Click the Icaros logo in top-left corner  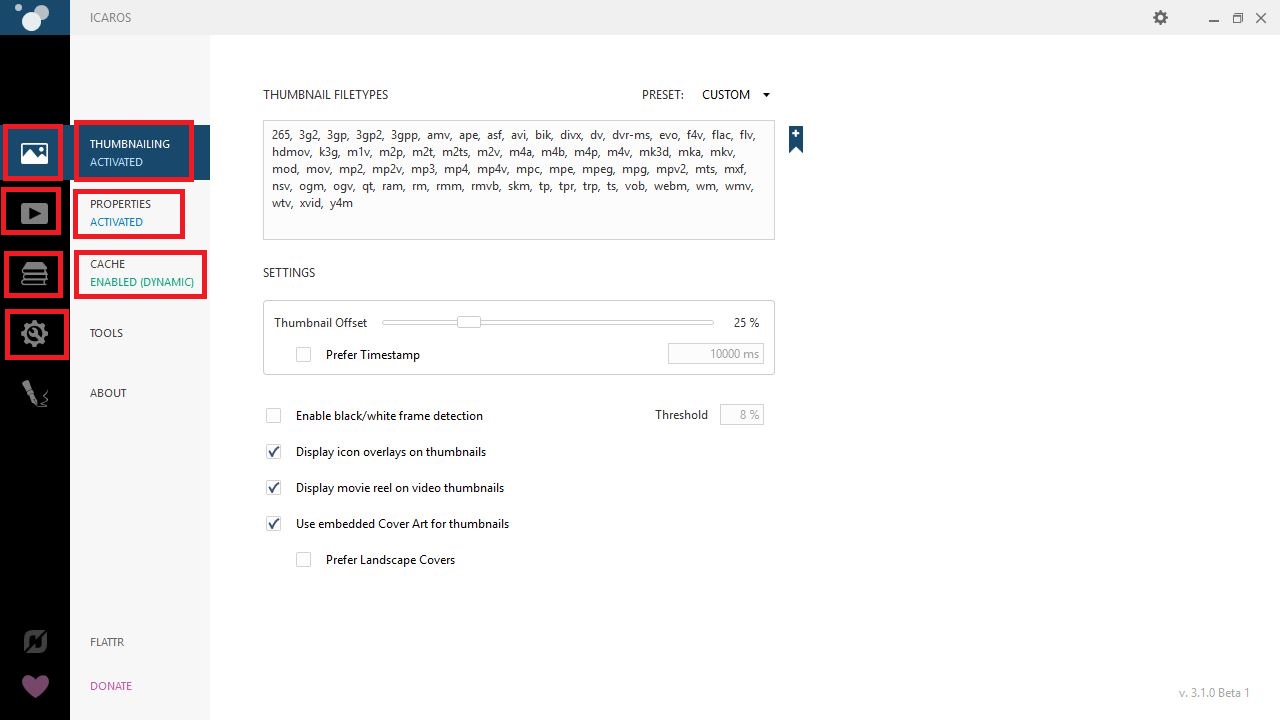pyautogui.click(x=34, y=17)
